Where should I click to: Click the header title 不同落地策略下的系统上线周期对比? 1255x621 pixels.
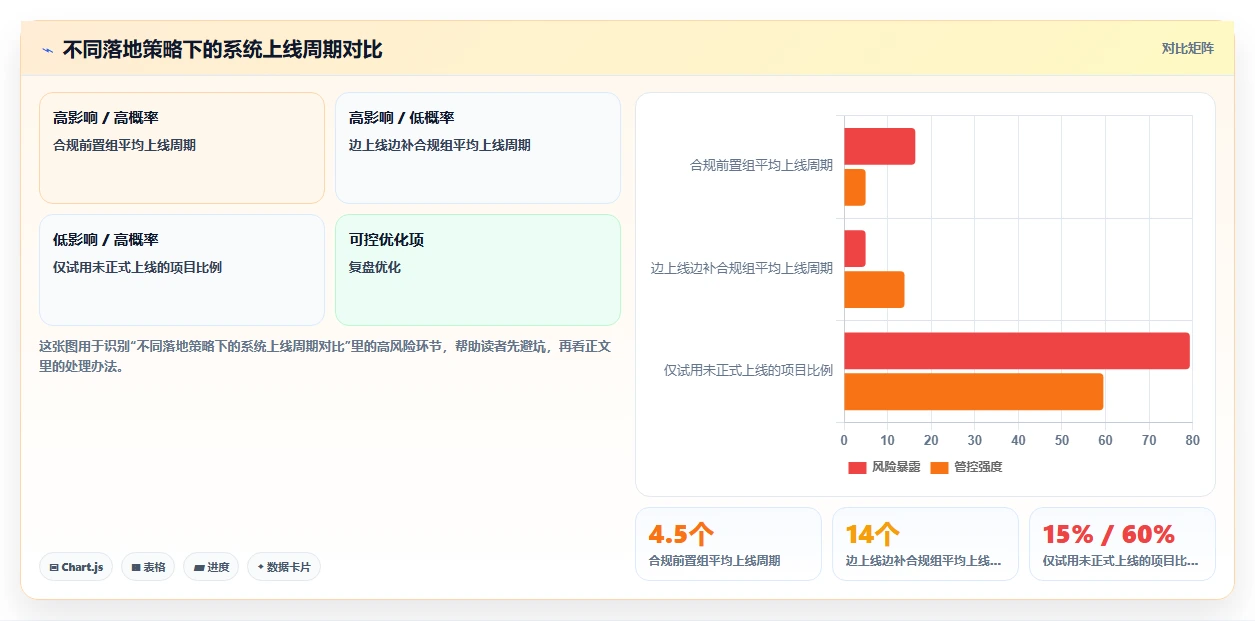point(222,50)
